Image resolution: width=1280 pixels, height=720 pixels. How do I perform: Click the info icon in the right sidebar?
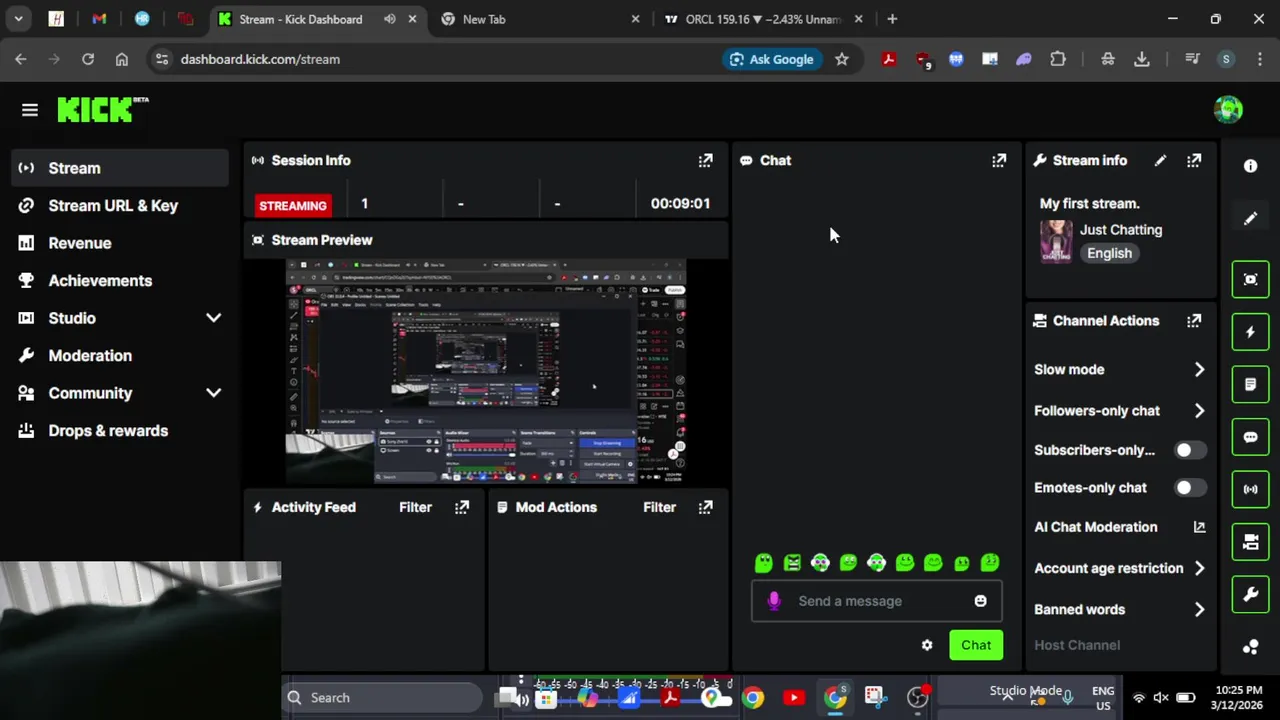click(x=1250, y=166)
